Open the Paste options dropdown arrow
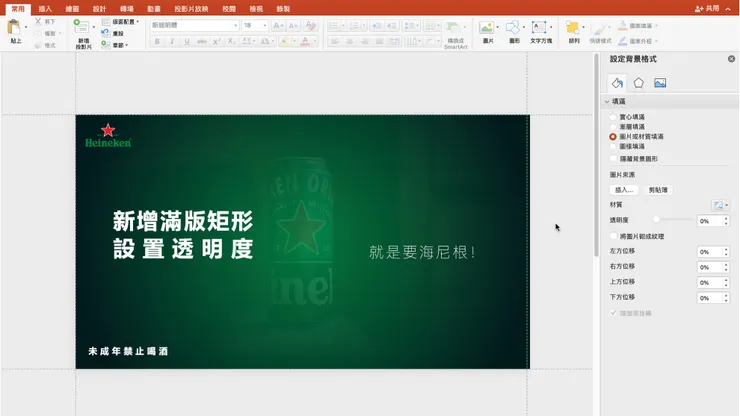Viewport: 740px width, 416px height. 25,27
